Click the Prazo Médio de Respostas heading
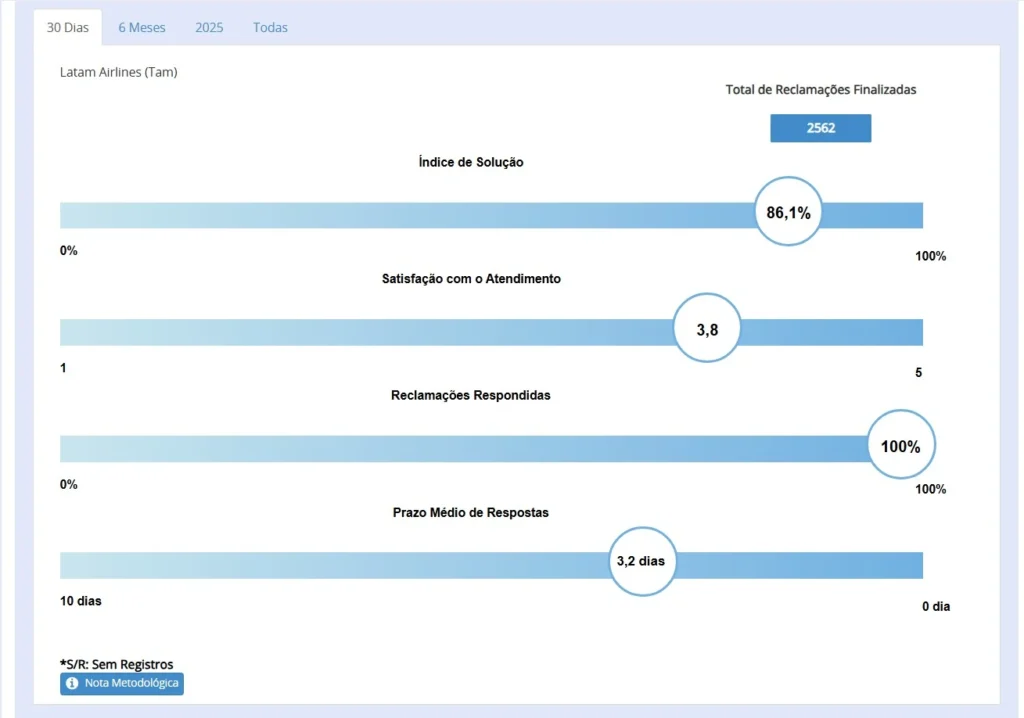Screen dimensions: 1024x718 pyautogui.click(x=470, y=512)
